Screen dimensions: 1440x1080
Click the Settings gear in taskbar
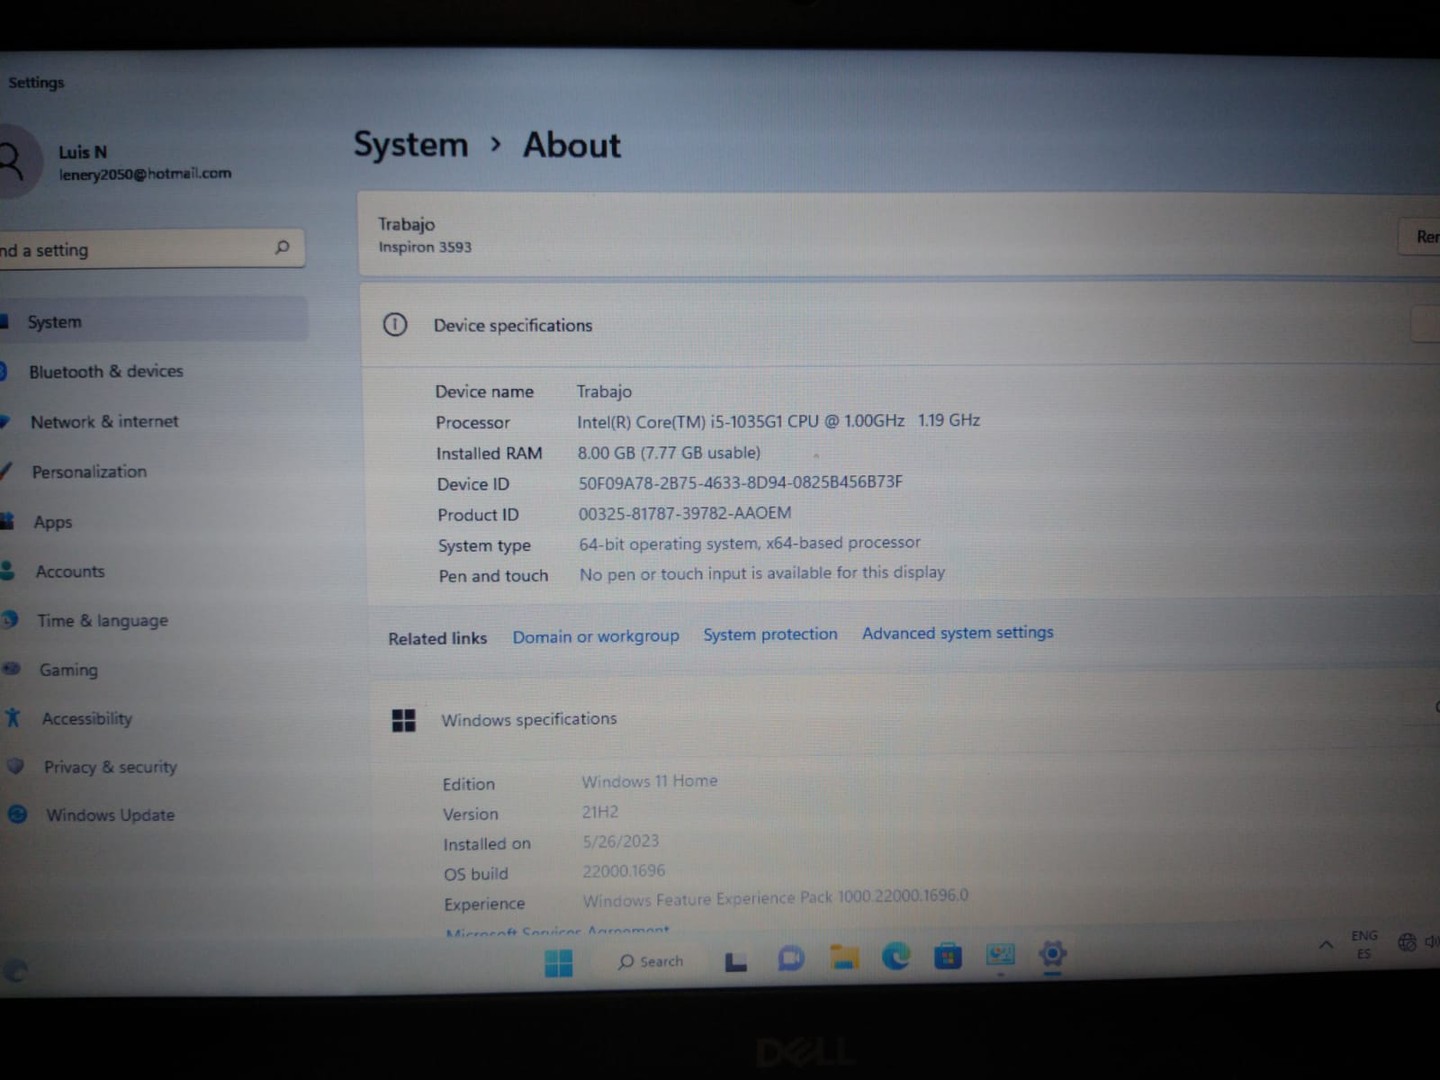point(1052,954)
